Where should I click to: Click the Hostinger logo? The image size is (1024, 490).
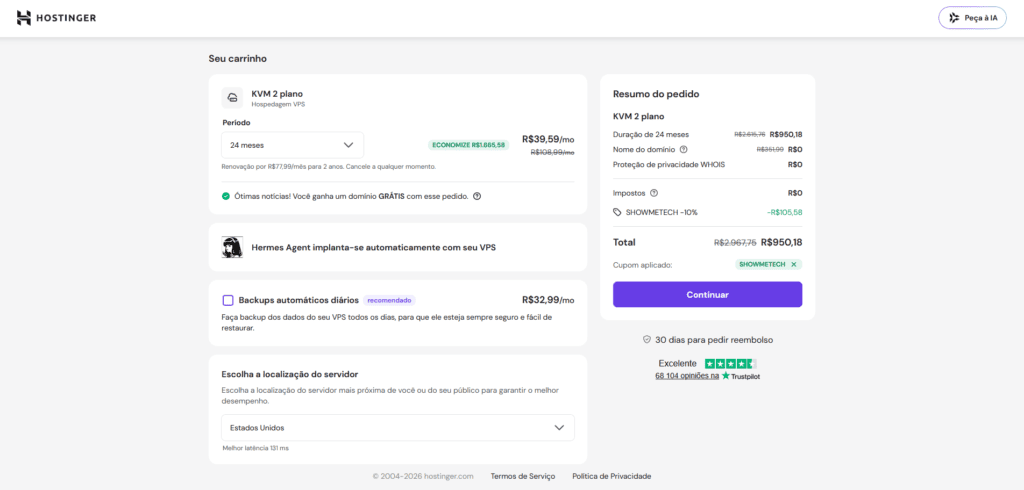[x=56, y=18]
